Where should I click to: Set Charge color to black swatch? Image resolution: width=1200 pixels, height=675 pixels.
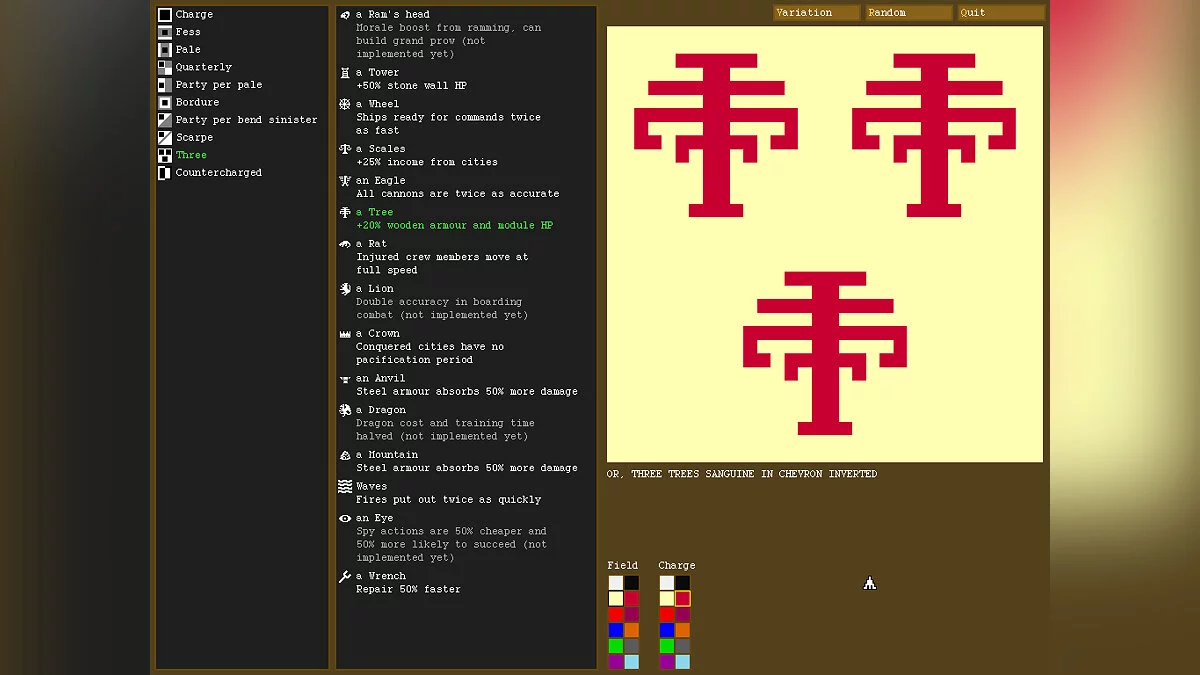coord(682,583)
